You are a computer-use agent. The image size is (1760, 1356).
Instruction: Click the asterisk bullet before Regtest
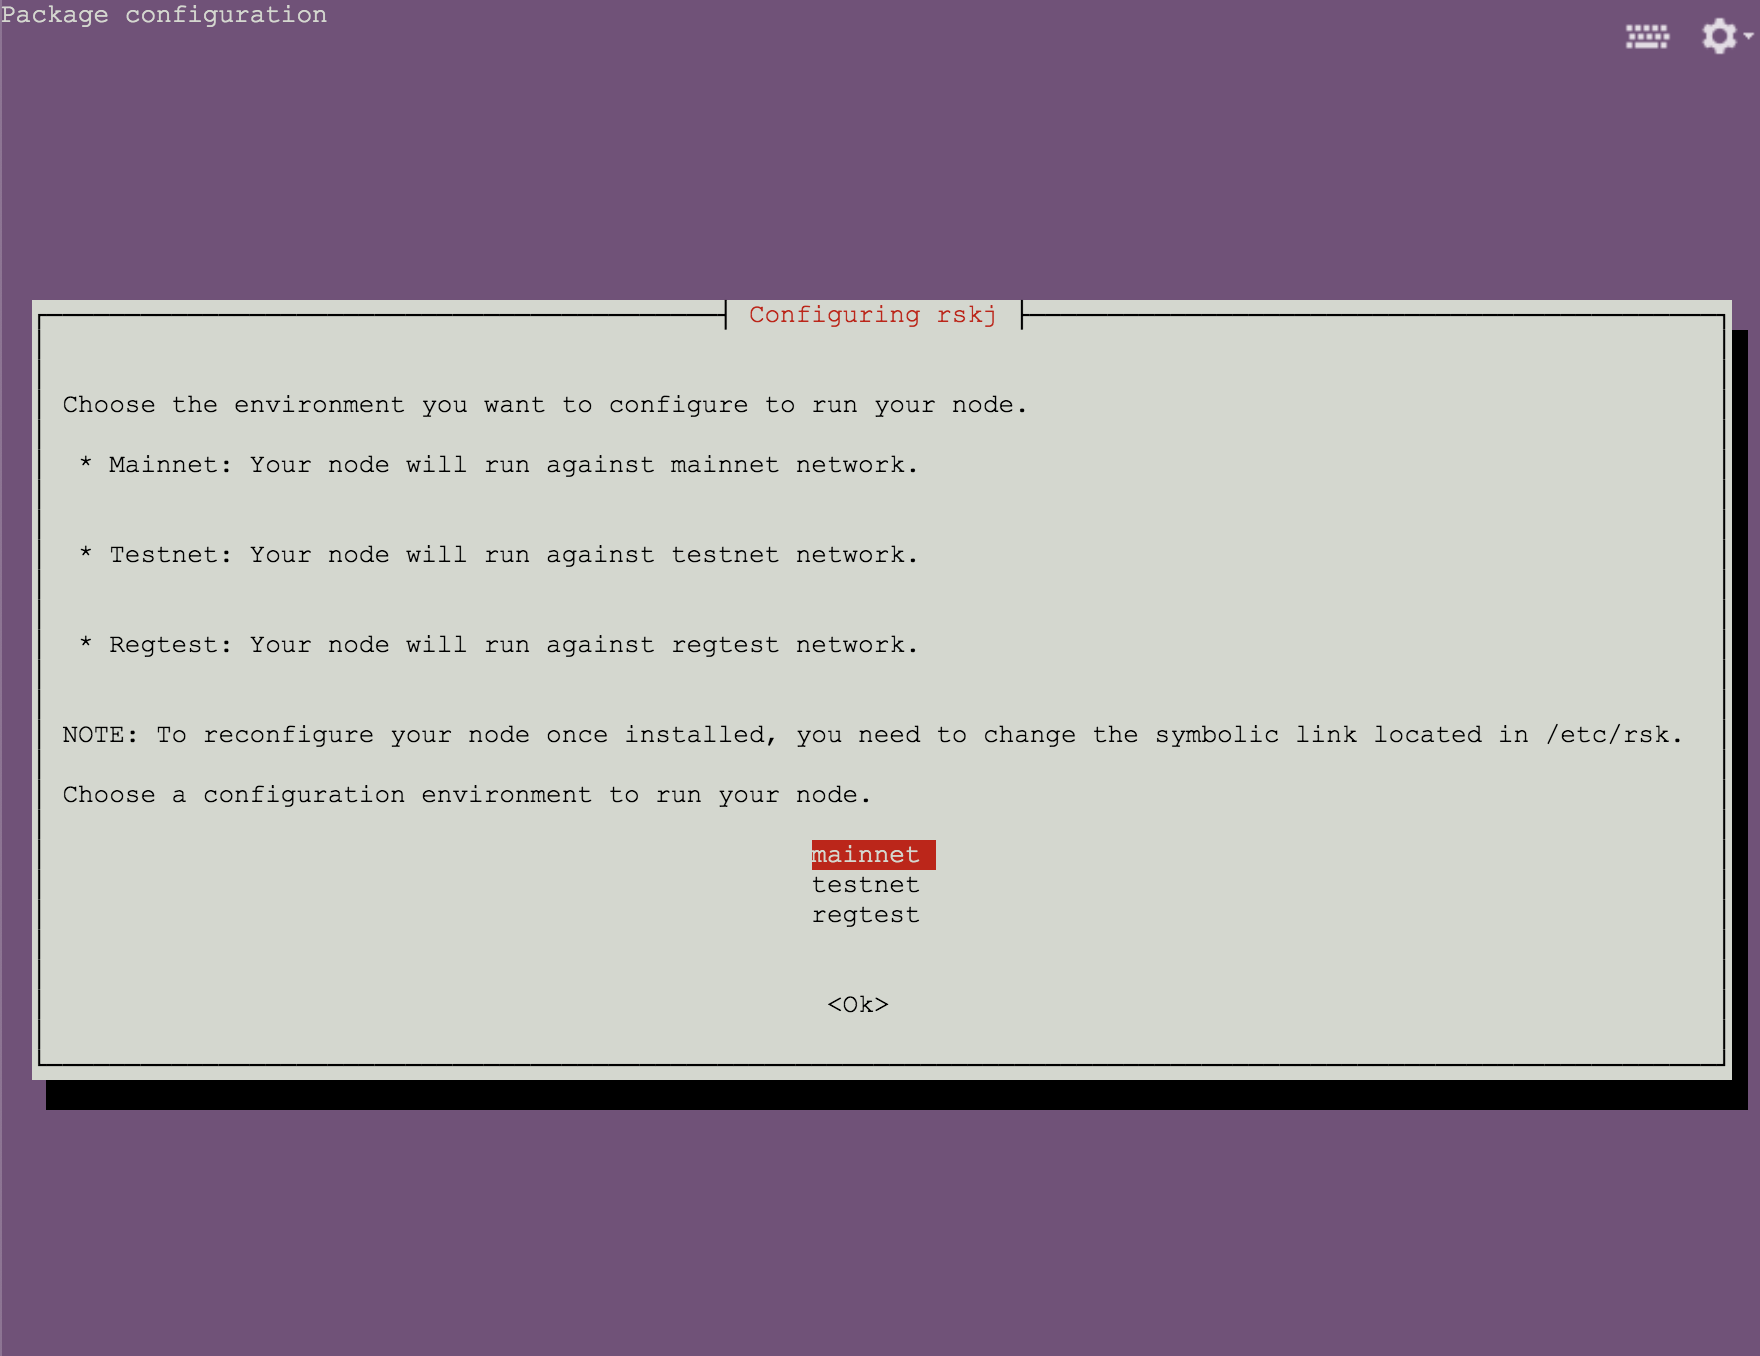click(x=86, y=645)
